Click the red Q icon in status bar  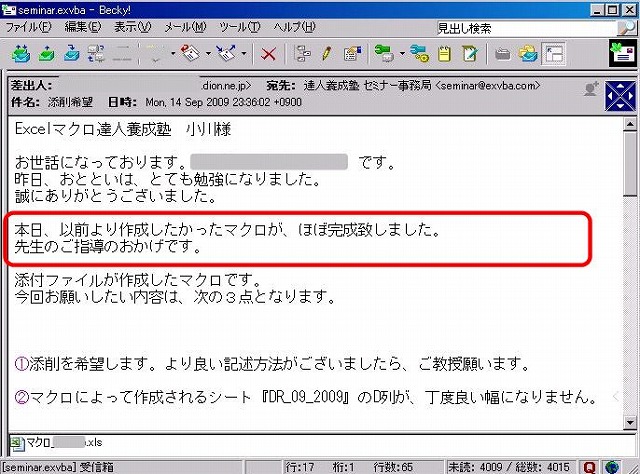pos(589,467)
